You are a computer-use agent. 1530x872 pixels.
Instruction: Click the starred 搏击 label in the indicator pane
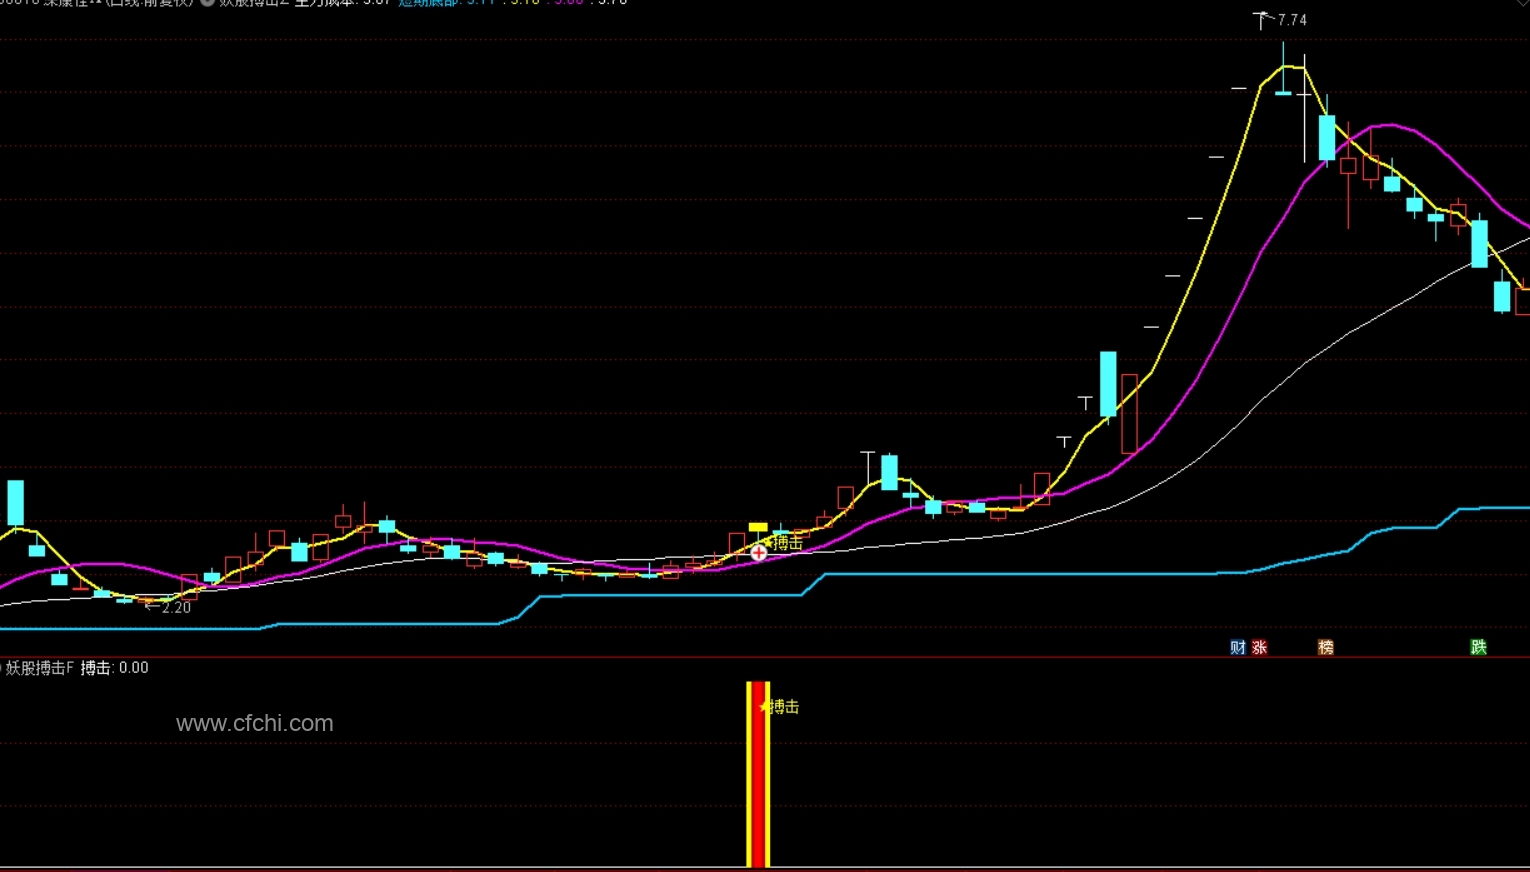780,707
